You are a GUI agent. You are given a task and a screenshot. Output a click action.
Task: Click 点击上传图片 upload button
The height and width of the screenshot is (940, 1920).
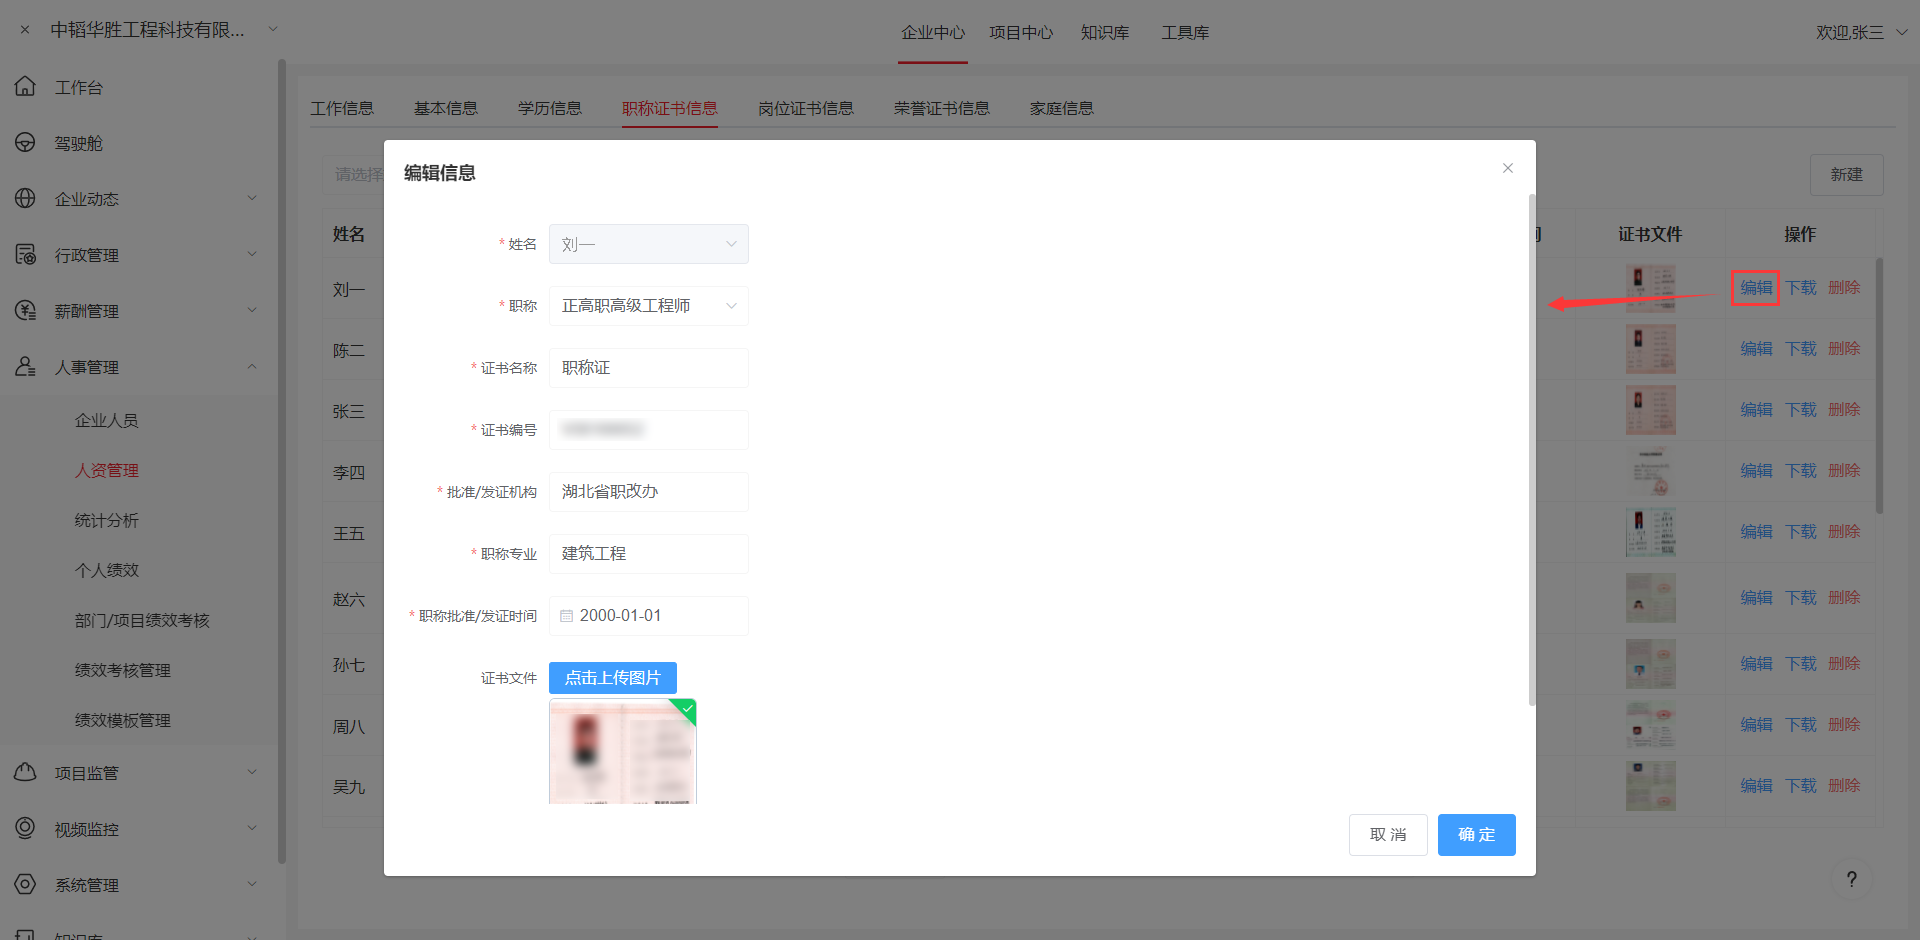pos(613,678)
